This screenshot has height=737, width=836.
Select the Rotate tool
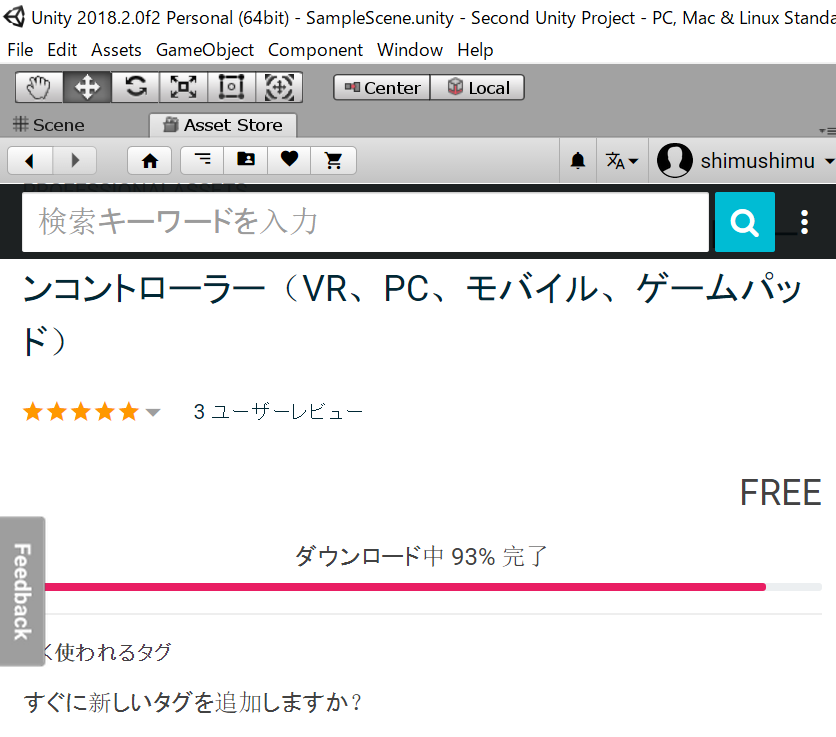[x=135, y=88]
